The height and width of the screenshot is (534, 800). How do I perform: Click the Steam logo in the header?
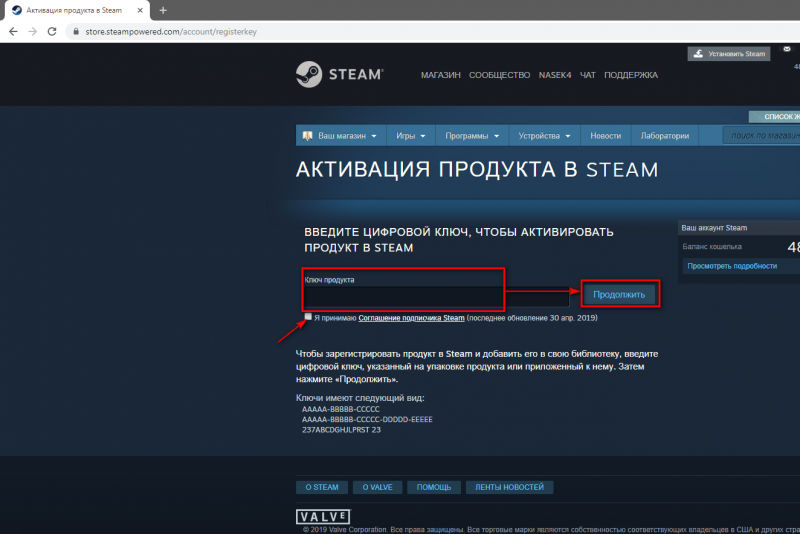(x=339, y=74)
